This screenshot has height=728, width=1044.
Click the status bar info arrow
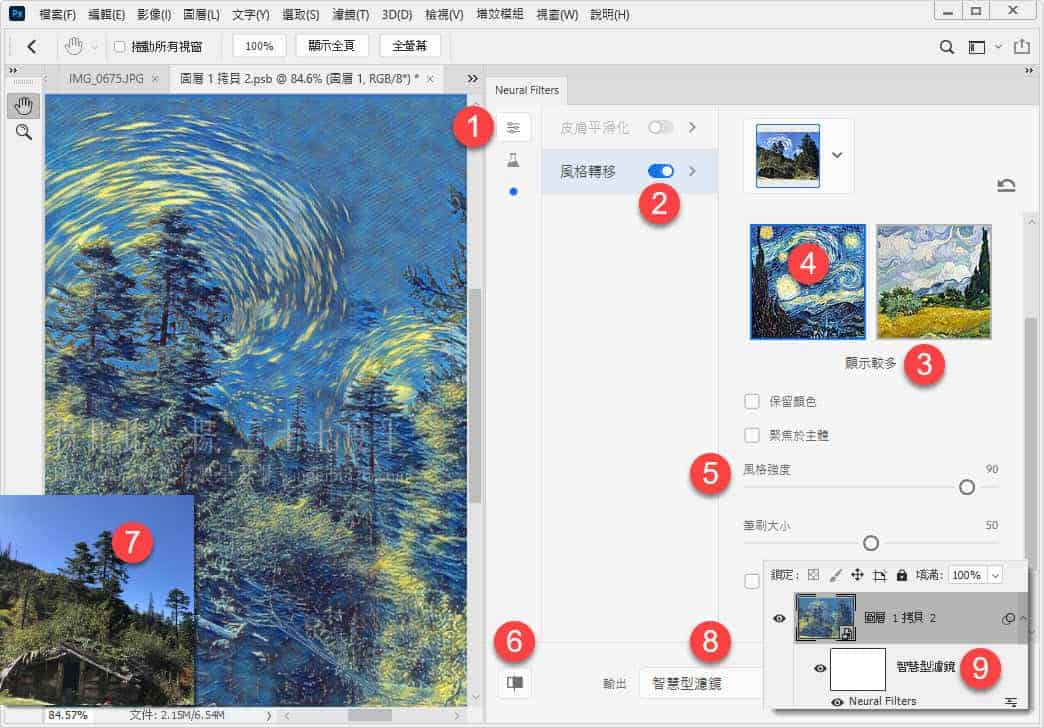tap(268, 716)
